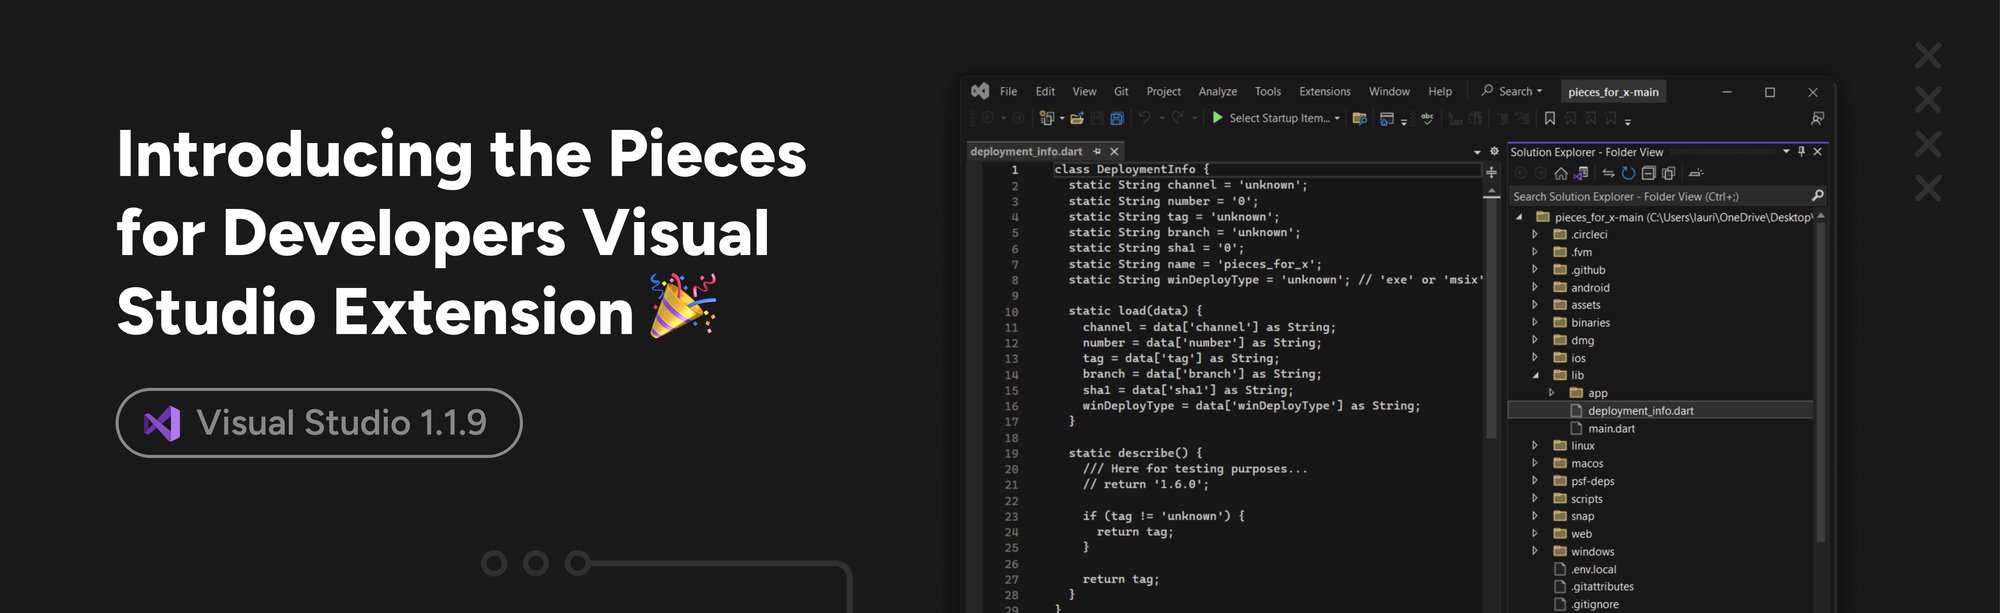Click Select Startup Item button
Image resolution: width=2000 pixels, height=613 pixels.
click(1275, 118)
